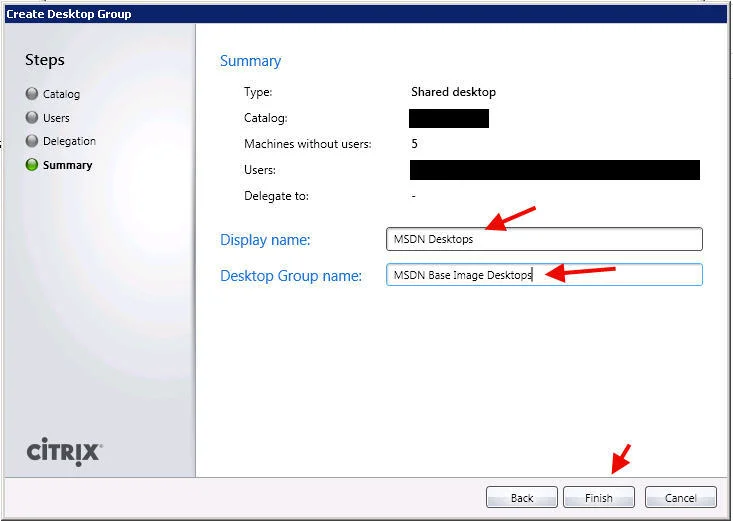Select the Summary step label in sidebar

(67, 165)
